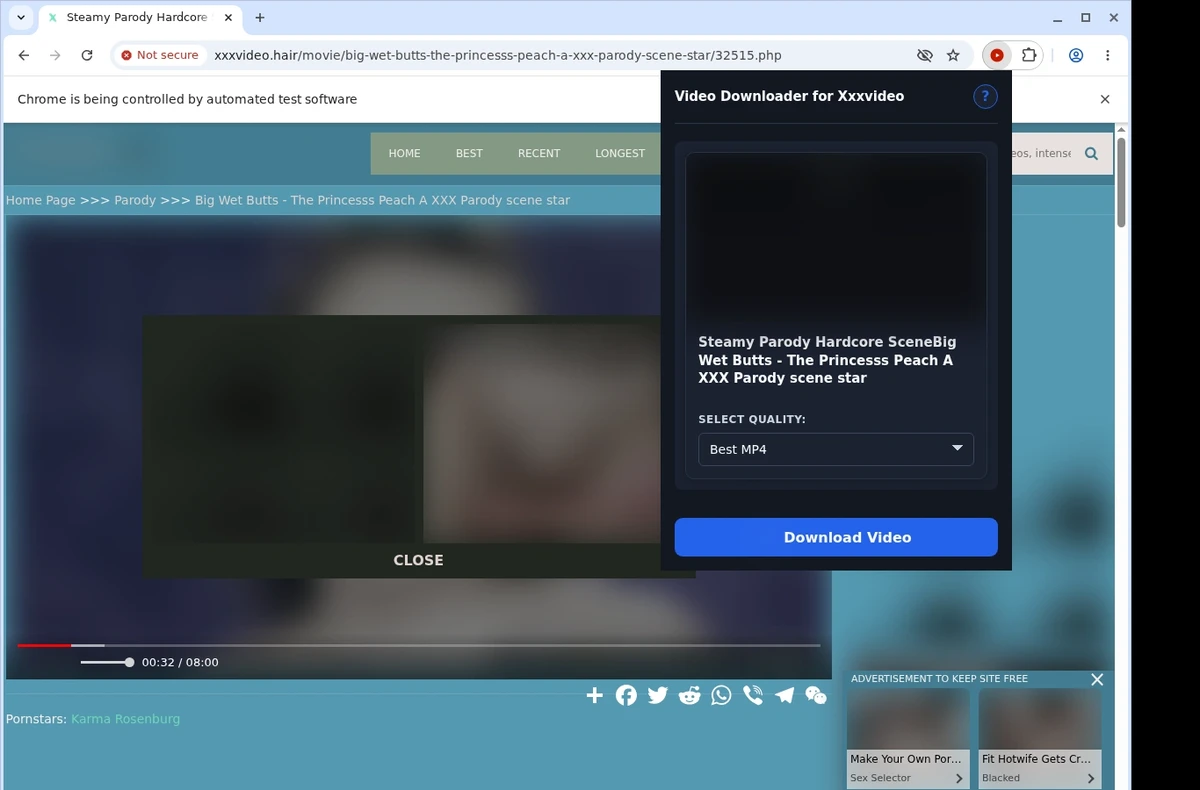Image resolution: width=1200 pixels, height=790 pixels.
Task: Share the video on Facebook
Action: (x=626, y=695)
